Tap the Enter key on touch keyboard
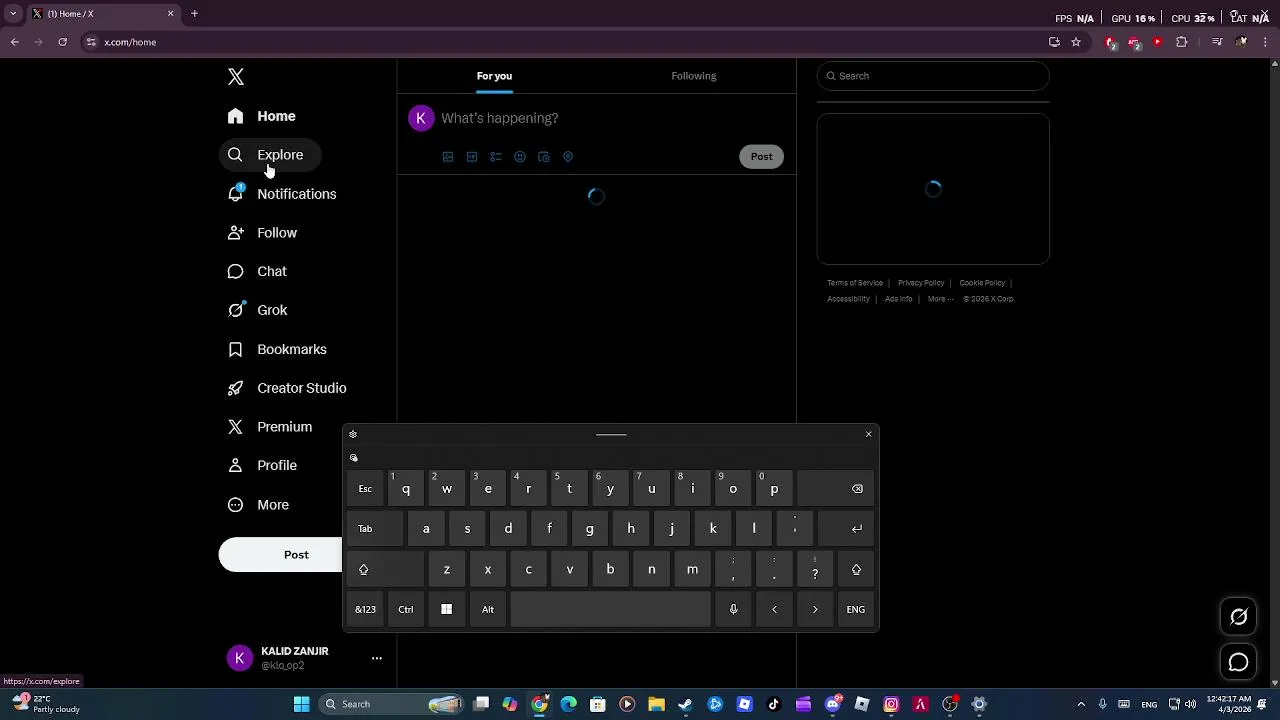This screenshot has height=720, width=1280. point(847,529)
